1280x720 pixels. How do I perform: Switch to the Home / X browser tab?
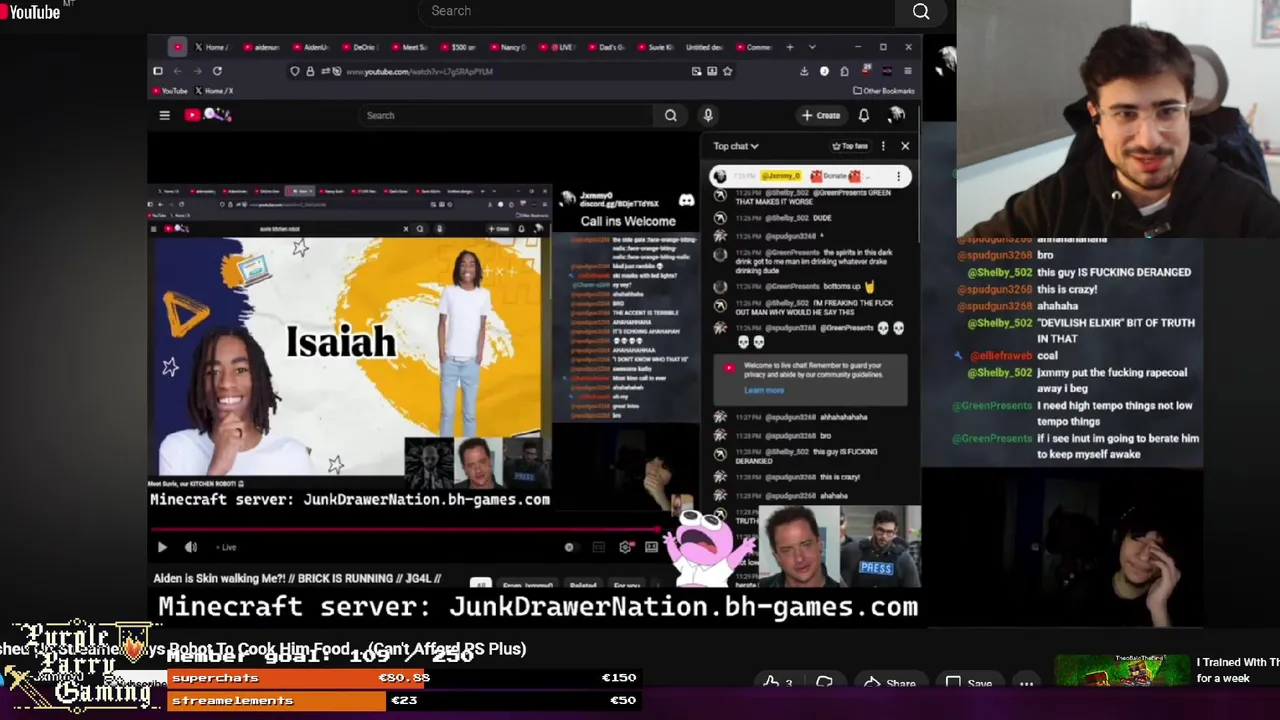click(x=211, y=47)
